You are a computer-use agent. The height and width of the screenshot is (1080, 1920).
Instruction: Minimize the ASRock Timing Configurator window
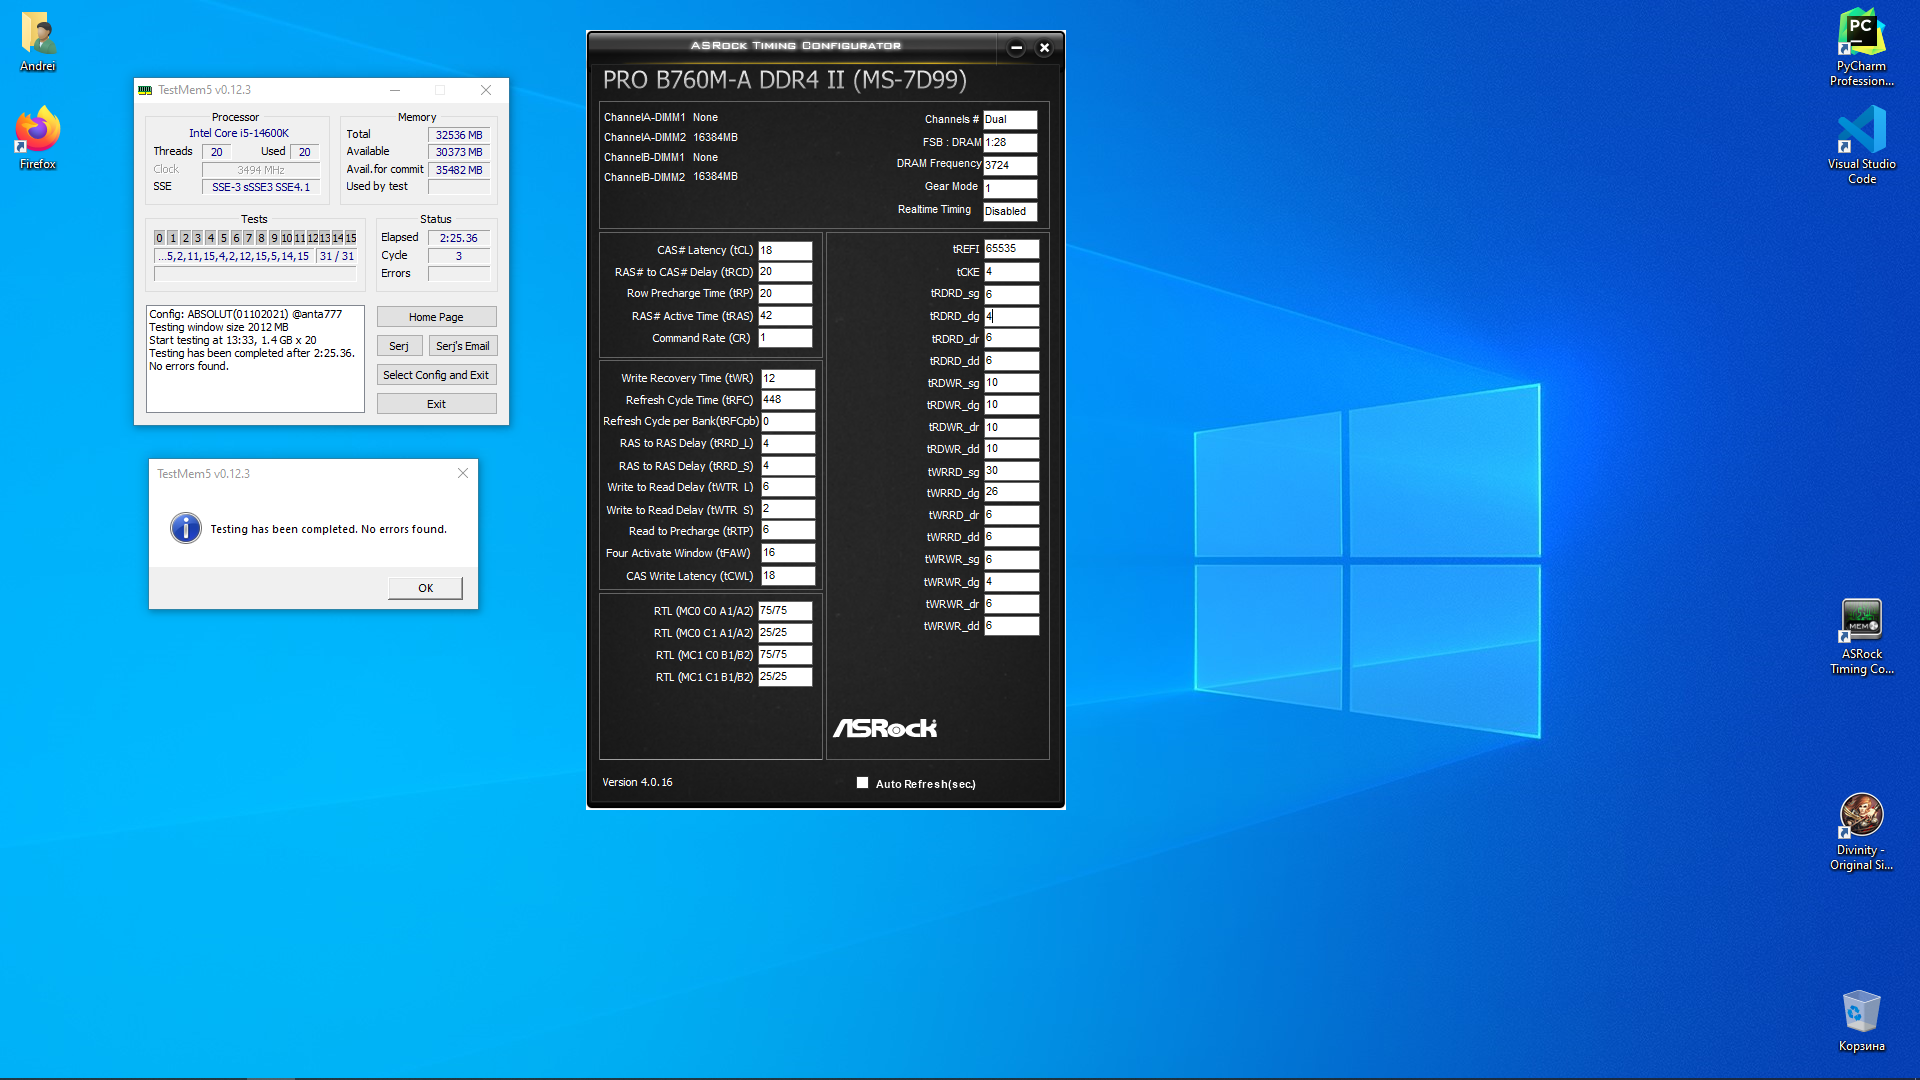1016,47
